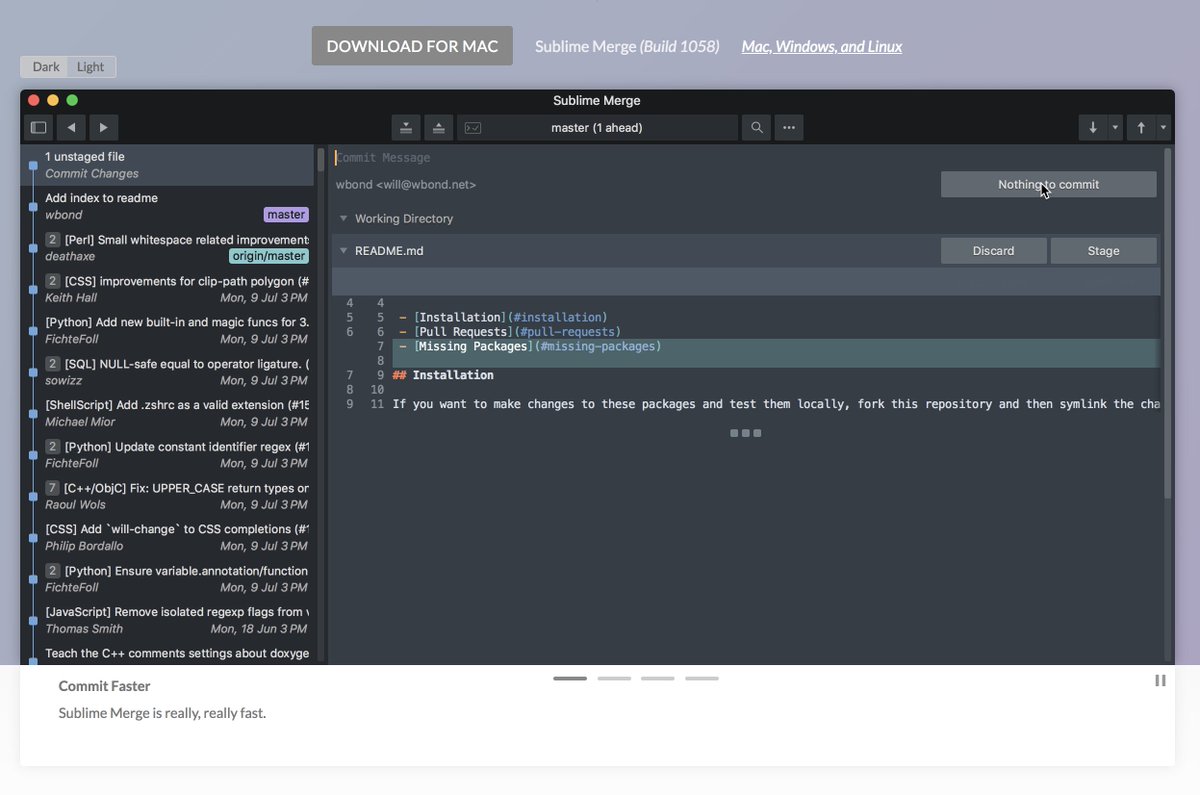Click the added Missing Packages diff line

776,346
